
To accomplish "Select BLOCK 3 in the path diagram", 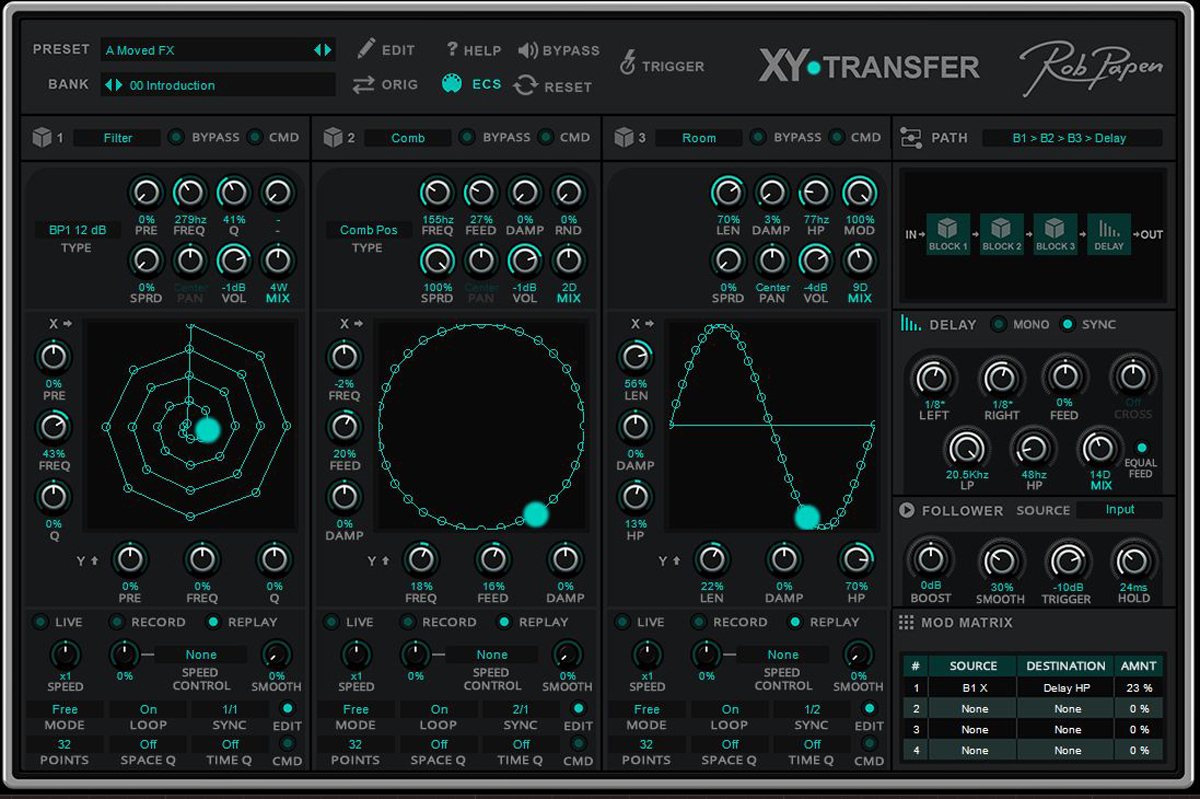I will coord(1056,234).
